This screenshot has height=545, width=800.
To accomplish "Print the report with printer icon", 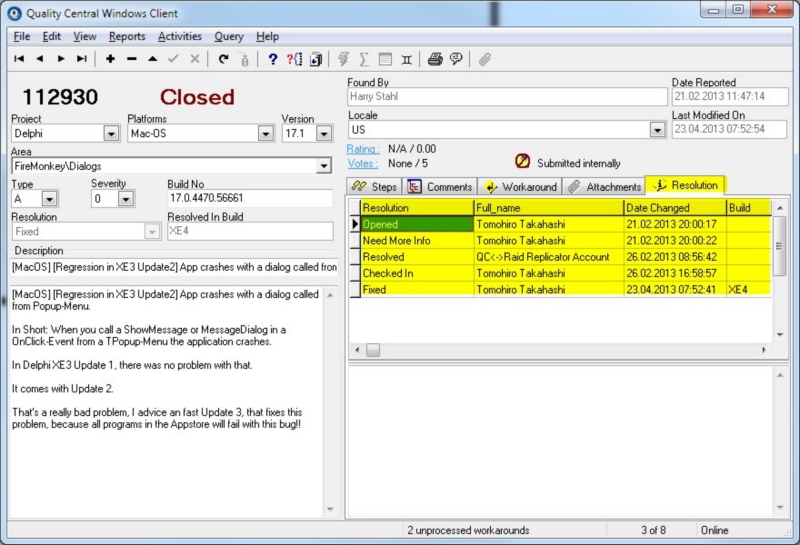I will pos(435,59).
